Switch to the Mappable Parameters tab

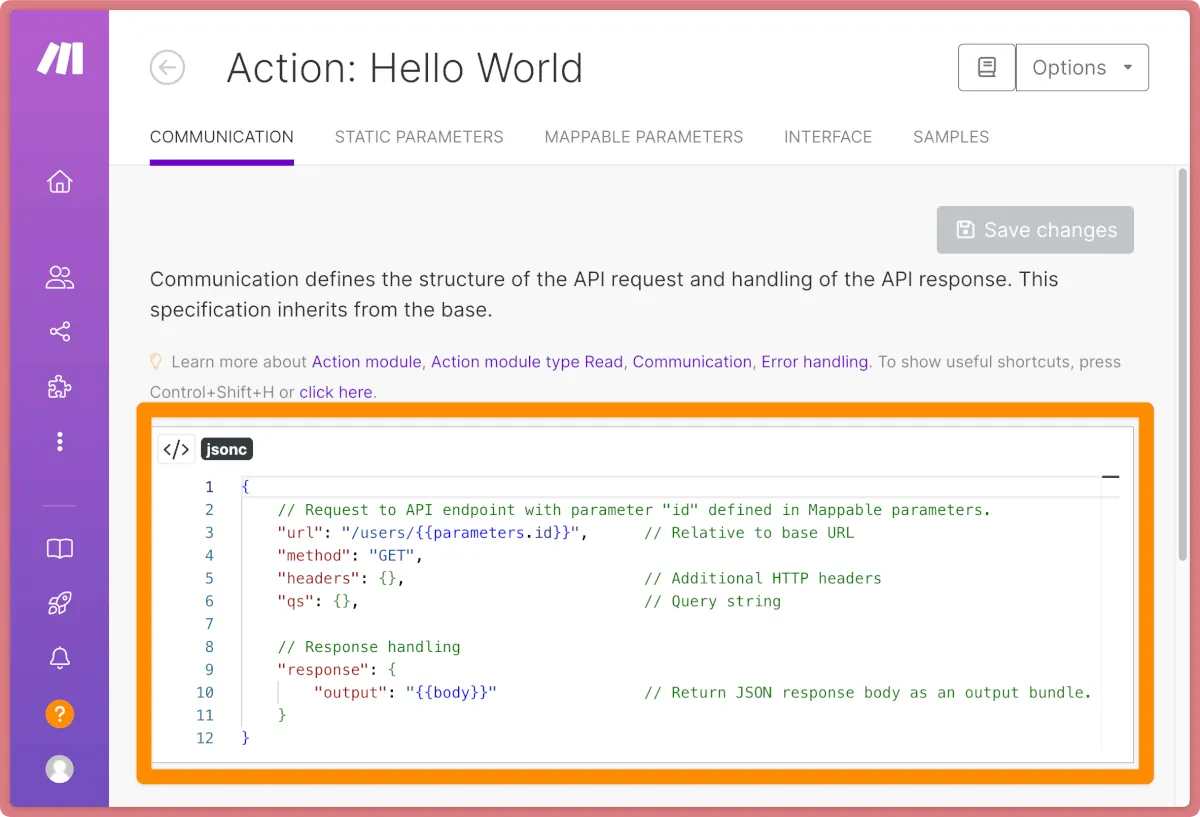click(x=644, y=137)
